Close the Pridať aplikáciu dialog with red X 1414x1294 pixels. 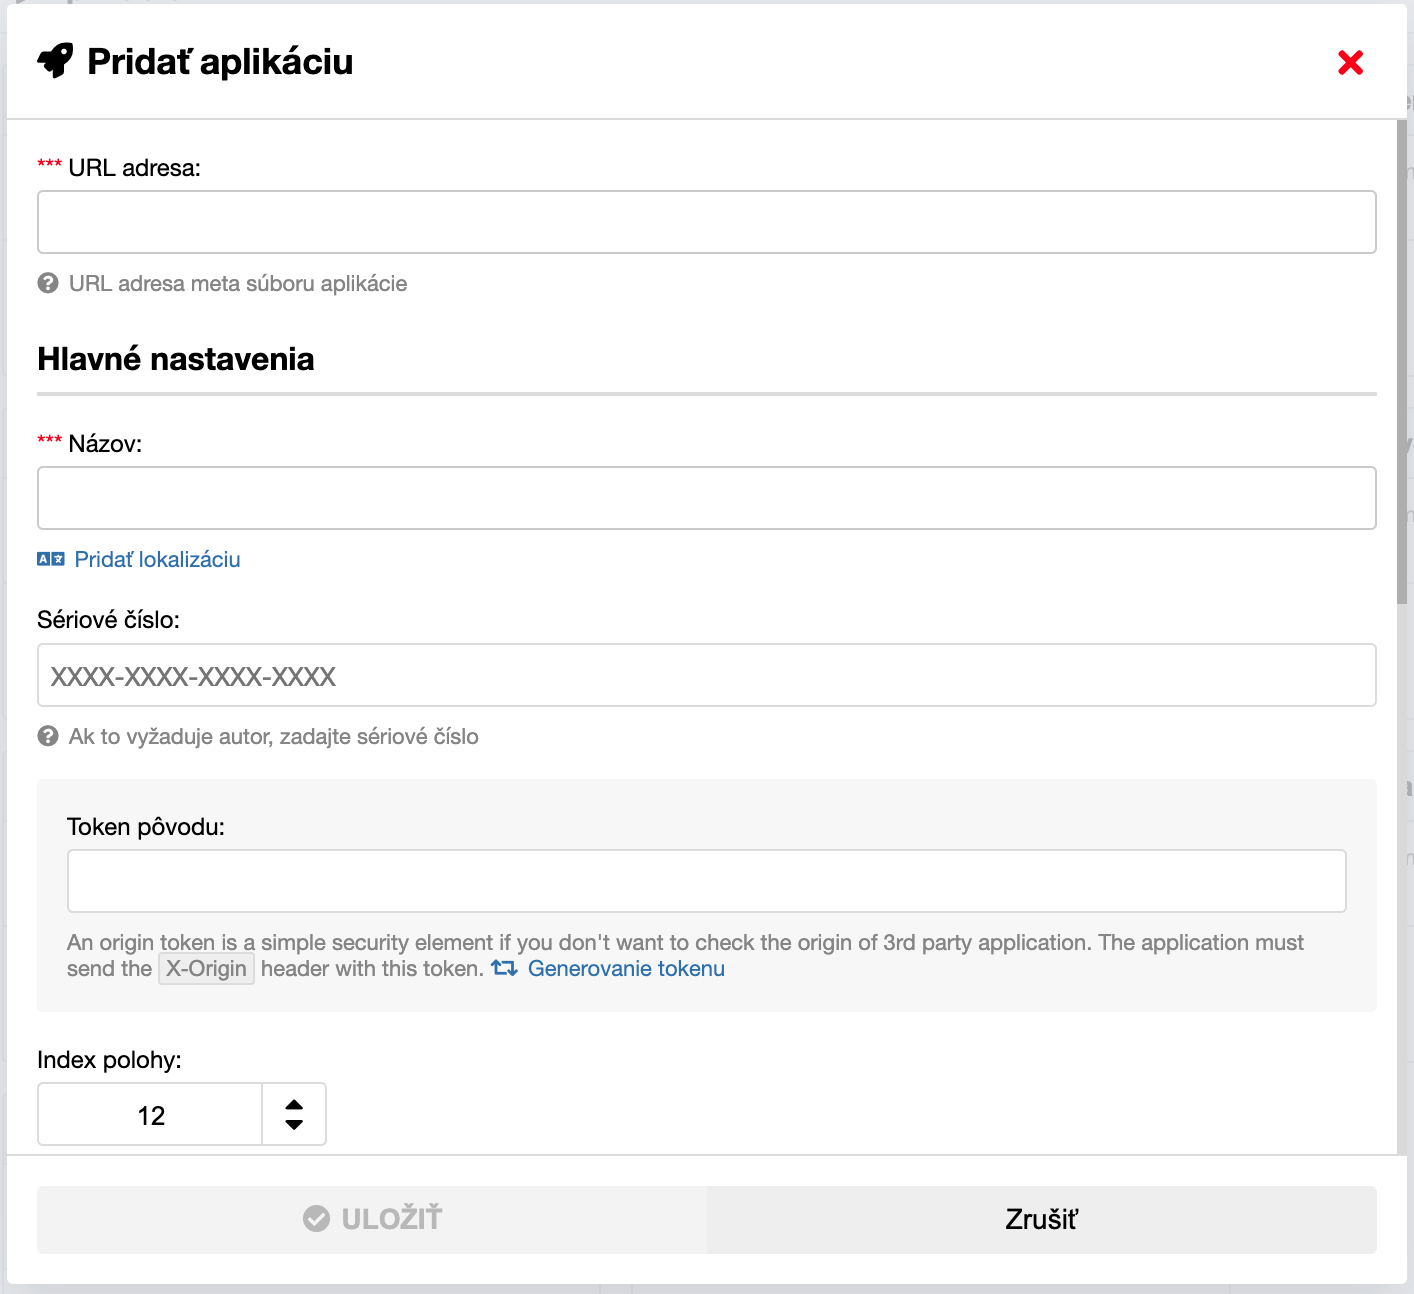tap(1350, 63)
